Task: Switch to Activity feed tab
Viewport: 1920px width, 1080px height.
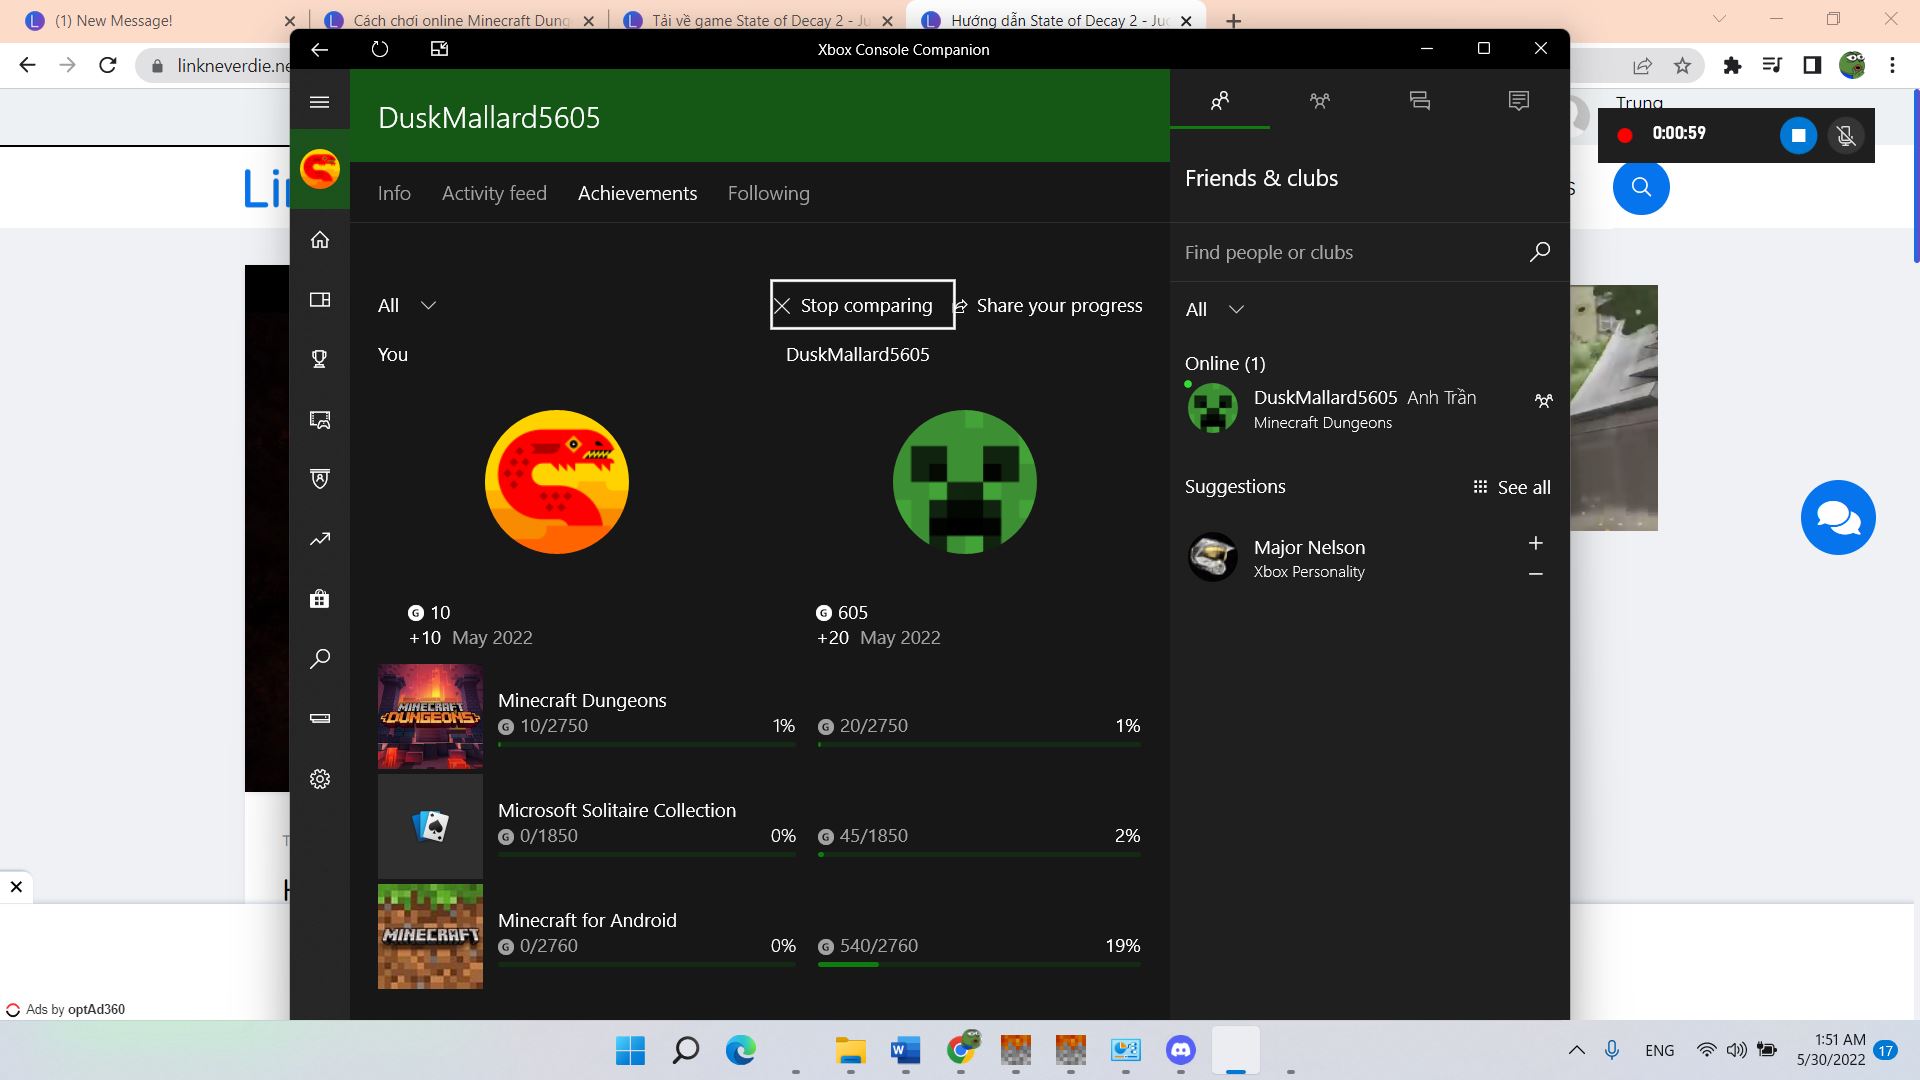Action: [494, 193]
